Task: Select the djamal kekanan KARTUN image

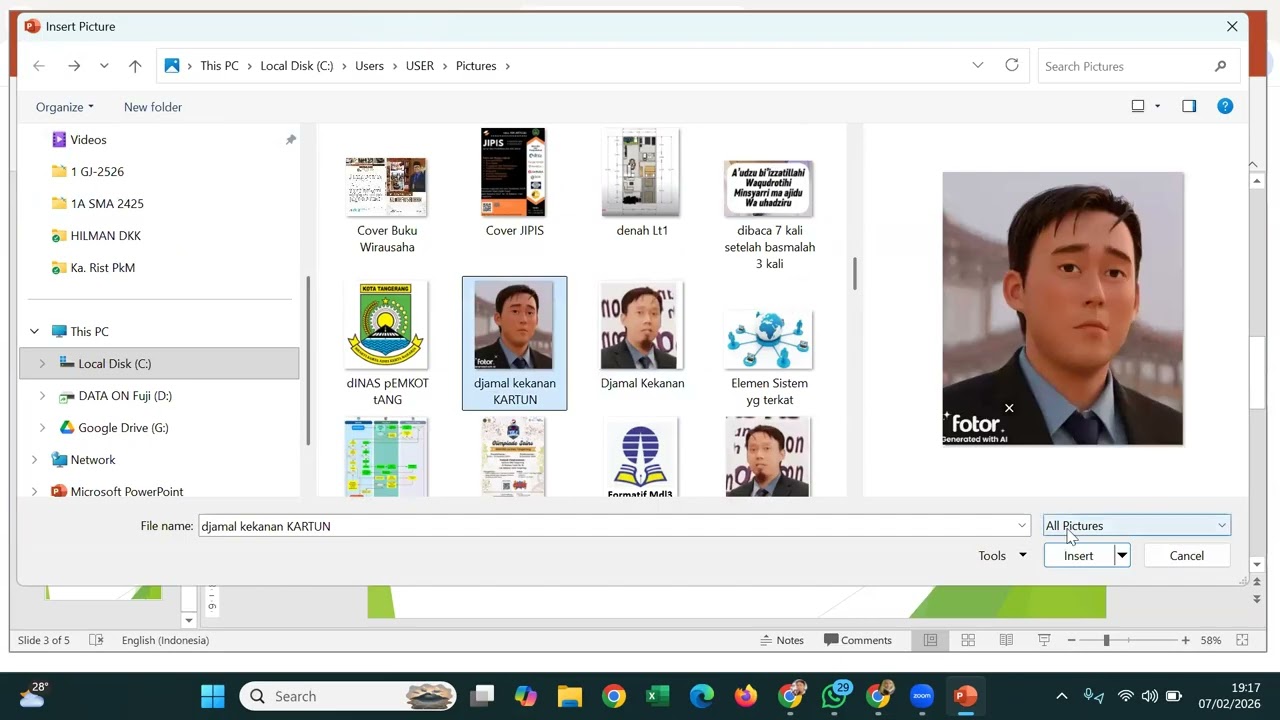Action: pos(514,343)
